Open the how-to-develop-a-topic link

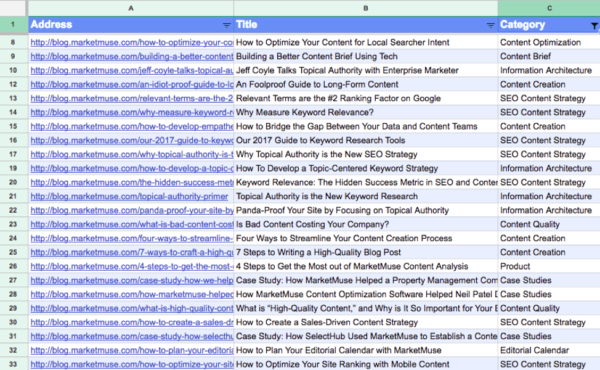132,168
